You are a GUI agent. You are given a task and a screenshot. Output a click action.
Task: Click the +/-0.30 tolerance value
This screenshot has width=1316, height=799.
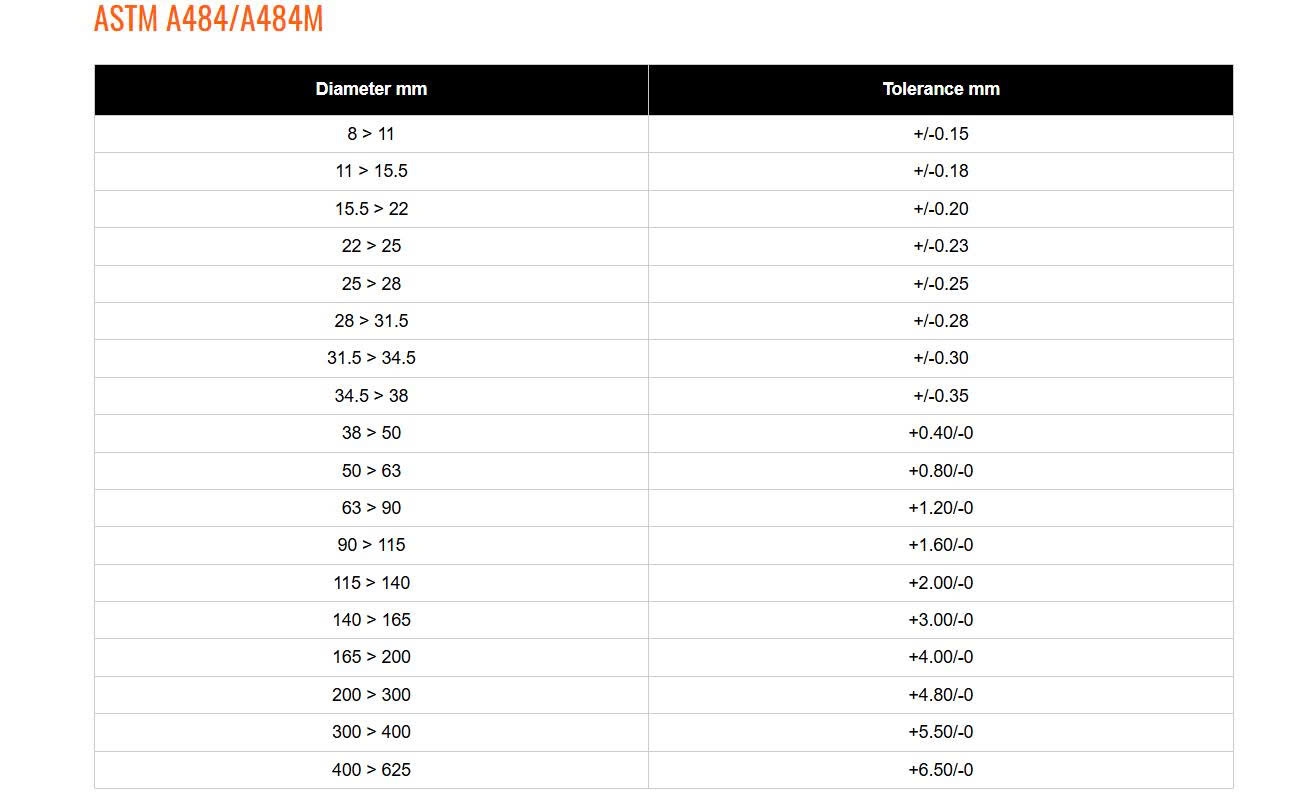point(940,358)
